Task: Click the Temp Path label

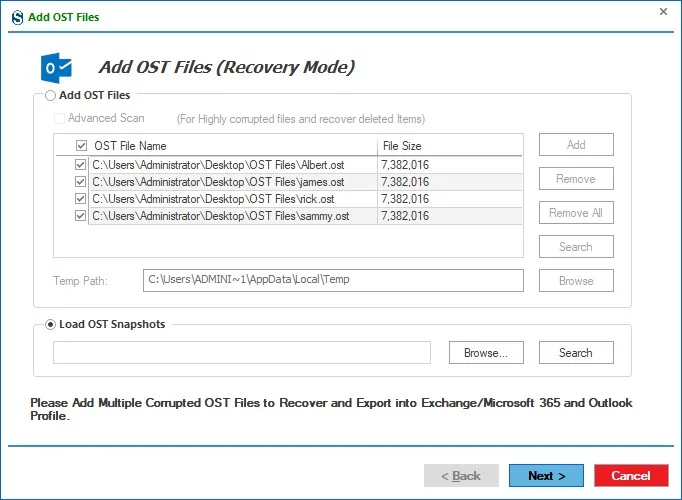Action: [80, 281]
